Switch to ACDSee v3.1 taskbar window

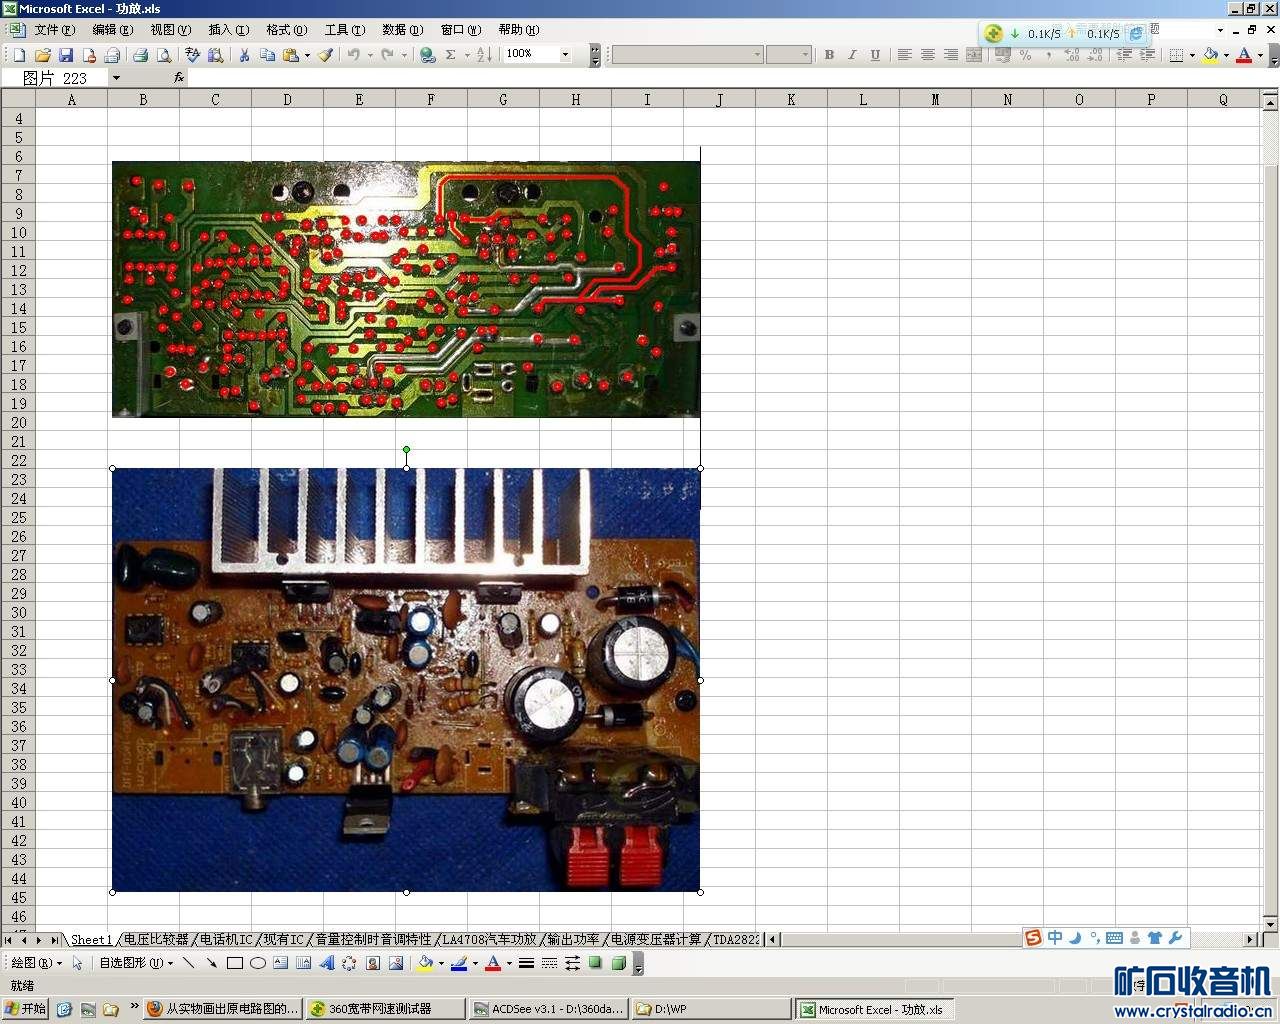point(549,1009)
